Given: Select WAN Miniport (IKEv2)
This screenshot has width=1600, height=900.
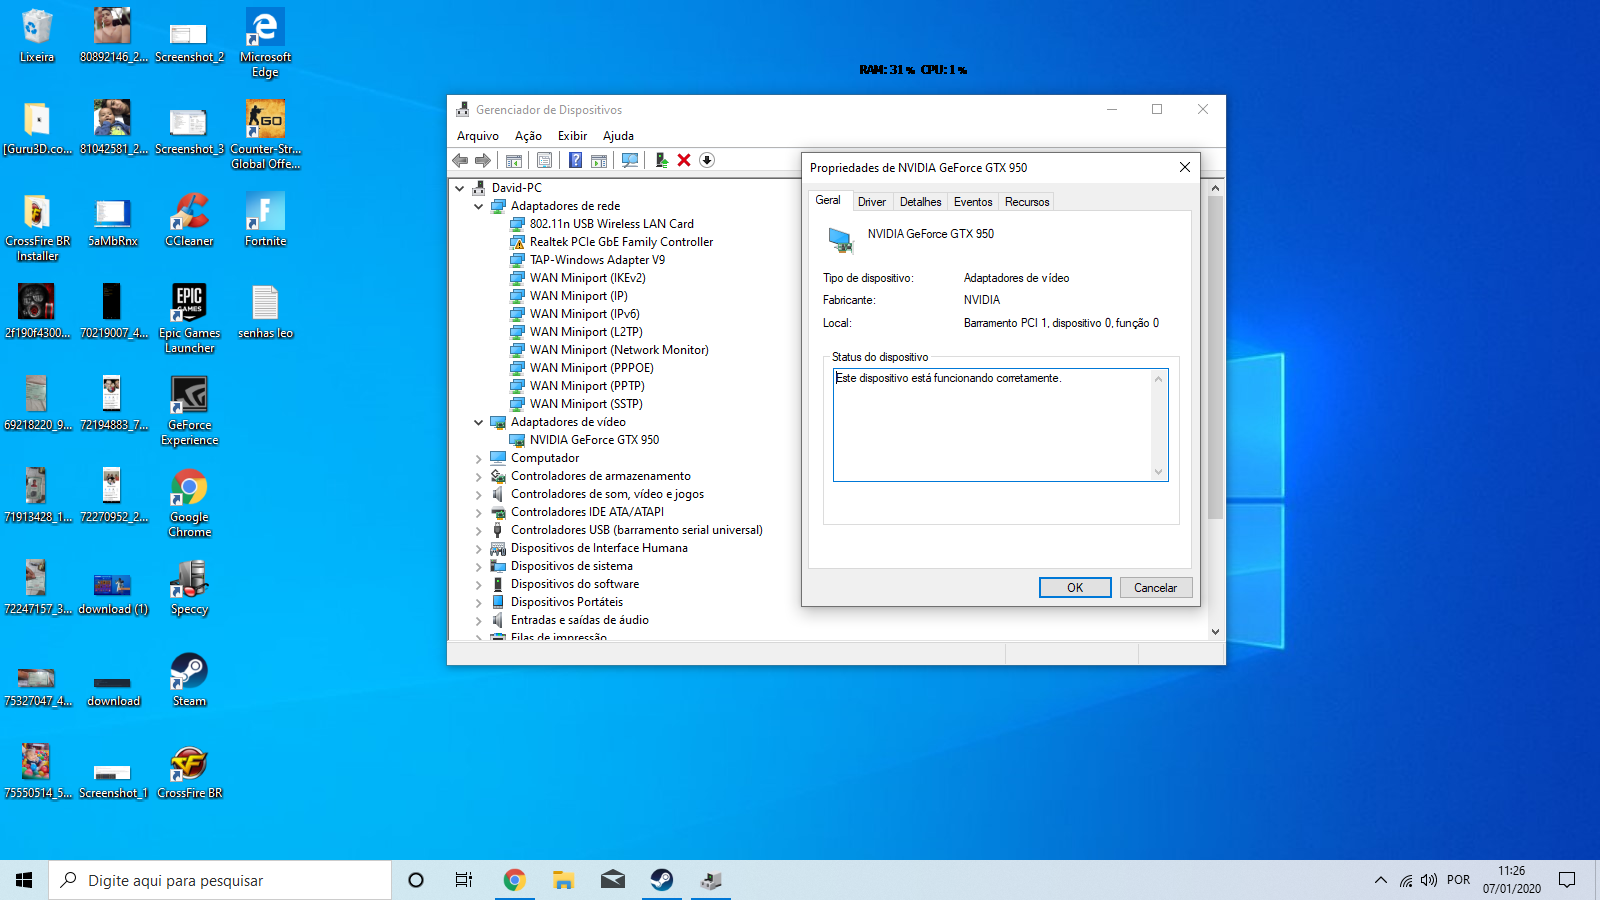Looking at the screenshot, I should pyautogui.click(x=587, y=278).
